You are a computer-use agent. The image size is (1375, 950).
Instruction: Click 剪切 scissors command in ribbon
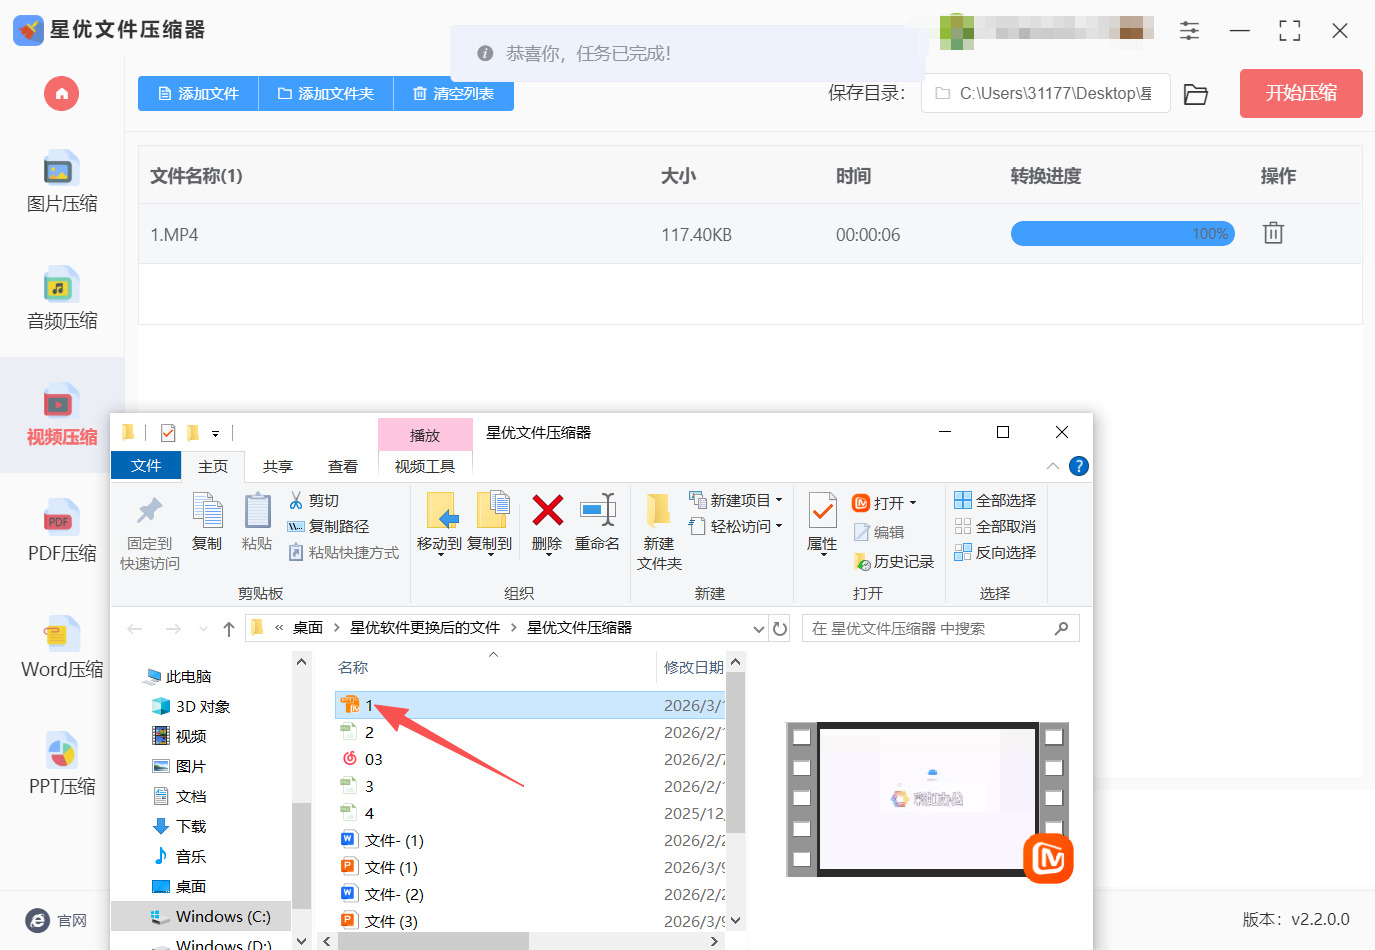(x=314, y=501)
